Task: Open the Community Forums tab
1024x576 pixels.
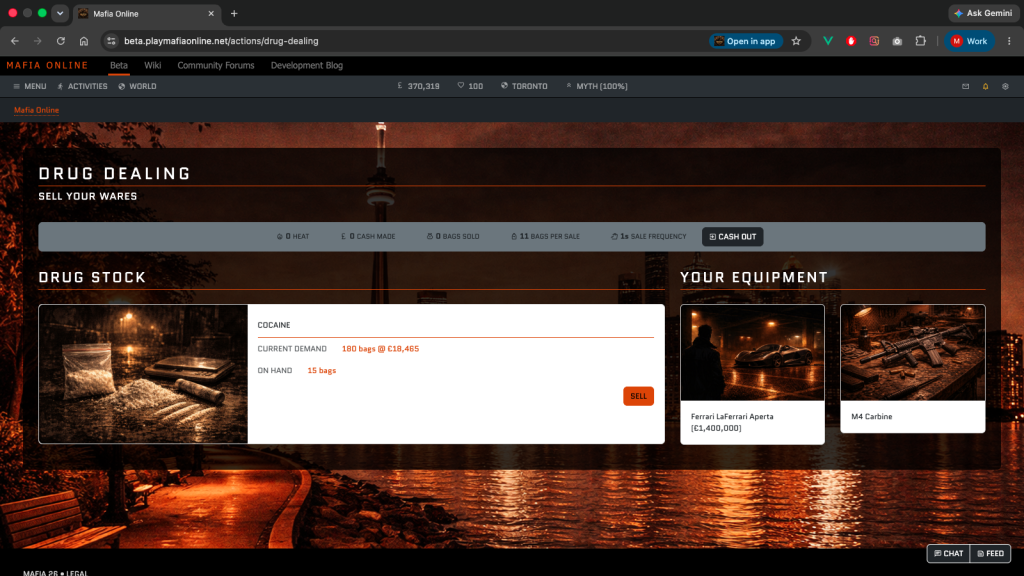Action: point(216,65)
